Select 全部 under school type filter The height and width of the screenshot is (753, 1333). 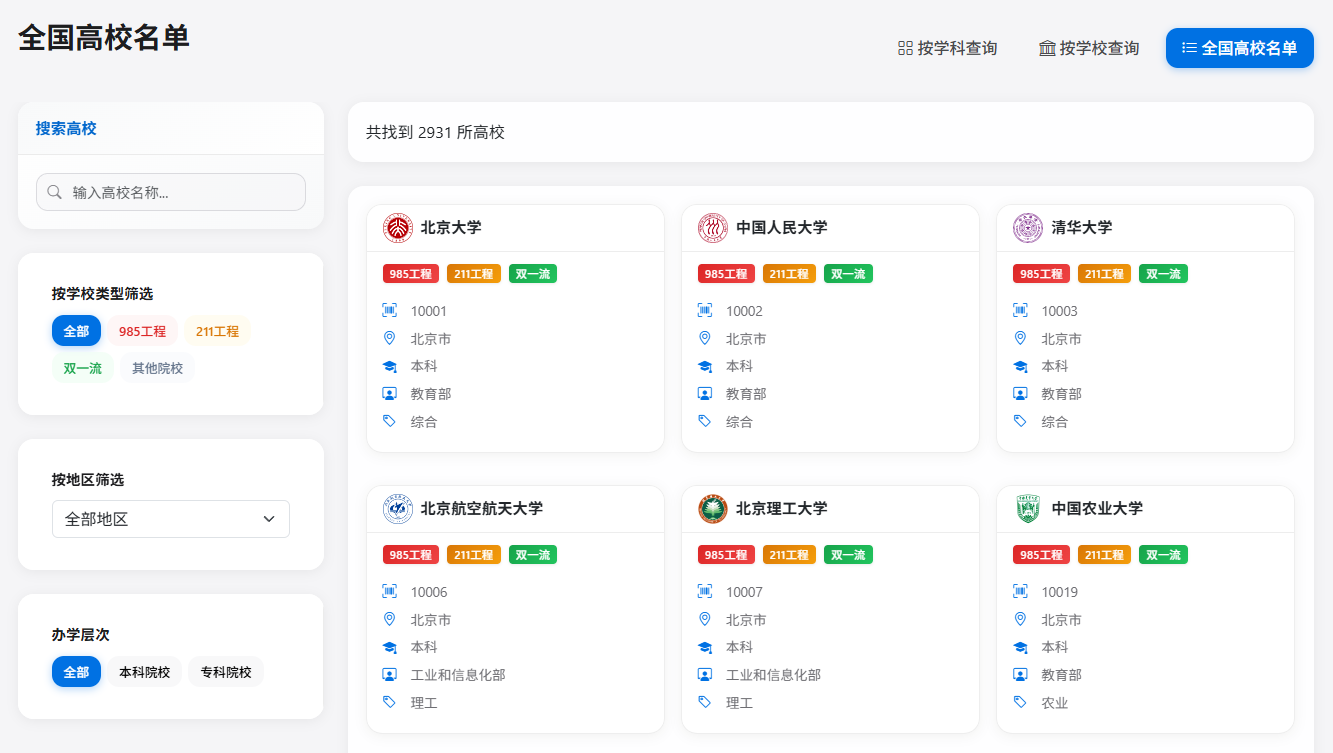pos(76,331)
